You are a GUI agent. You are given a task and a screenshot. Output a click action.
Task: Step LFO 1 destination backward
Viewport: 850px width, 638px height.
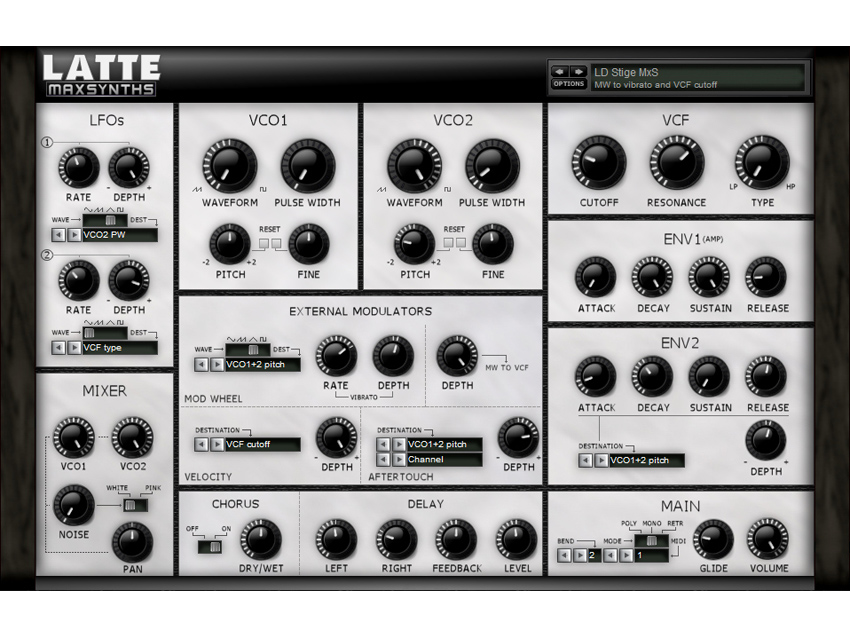tap(58, 235)
